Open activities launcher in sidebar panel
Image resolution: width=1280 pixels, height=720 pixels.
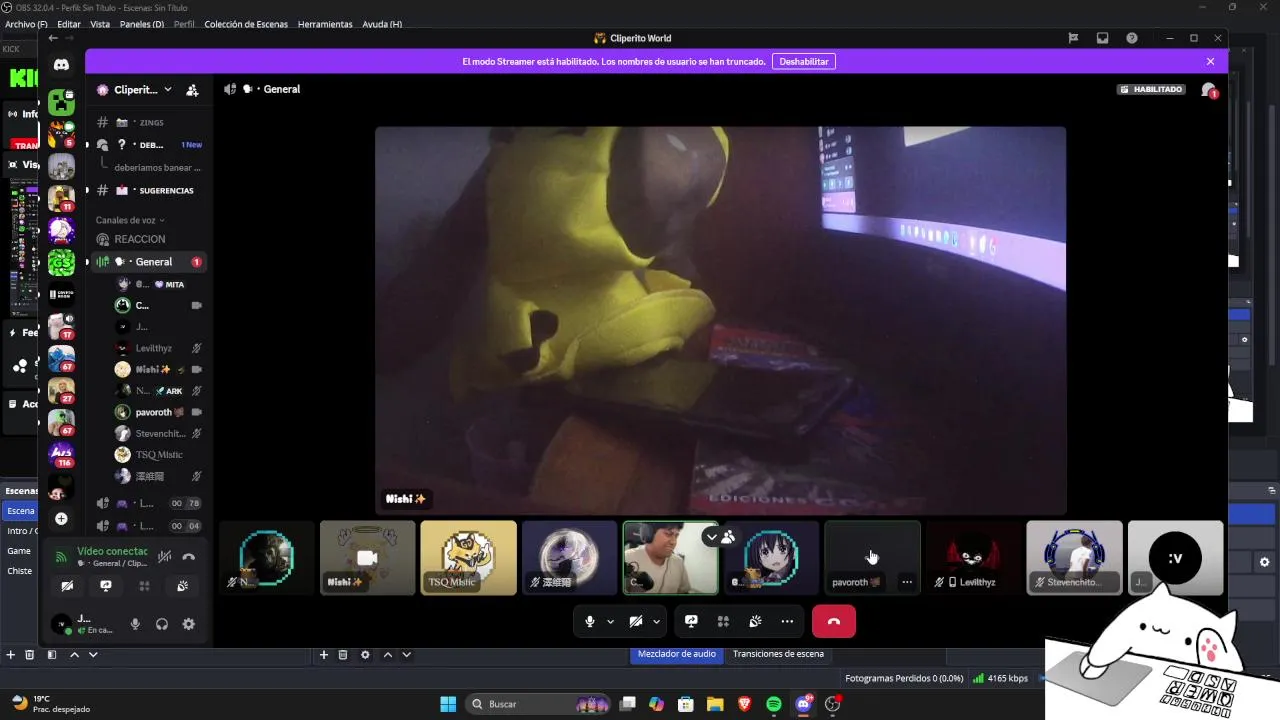coord(144,586)
